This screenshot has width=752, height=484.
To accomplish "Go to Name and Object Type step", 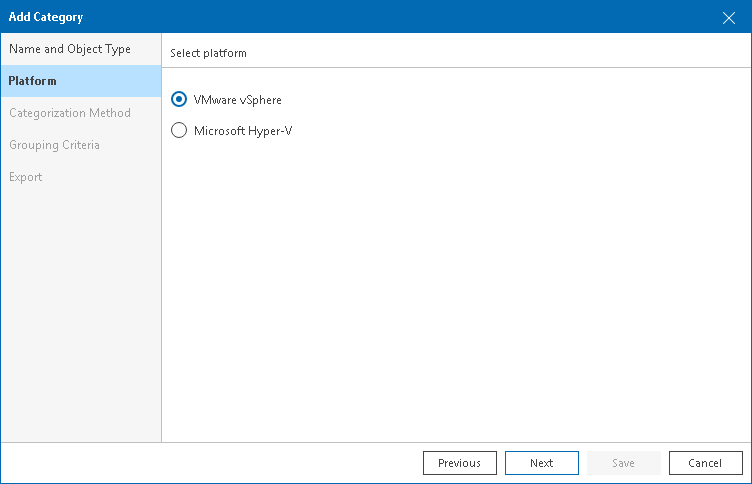I will pyautogui.click(x=70, y=49).
